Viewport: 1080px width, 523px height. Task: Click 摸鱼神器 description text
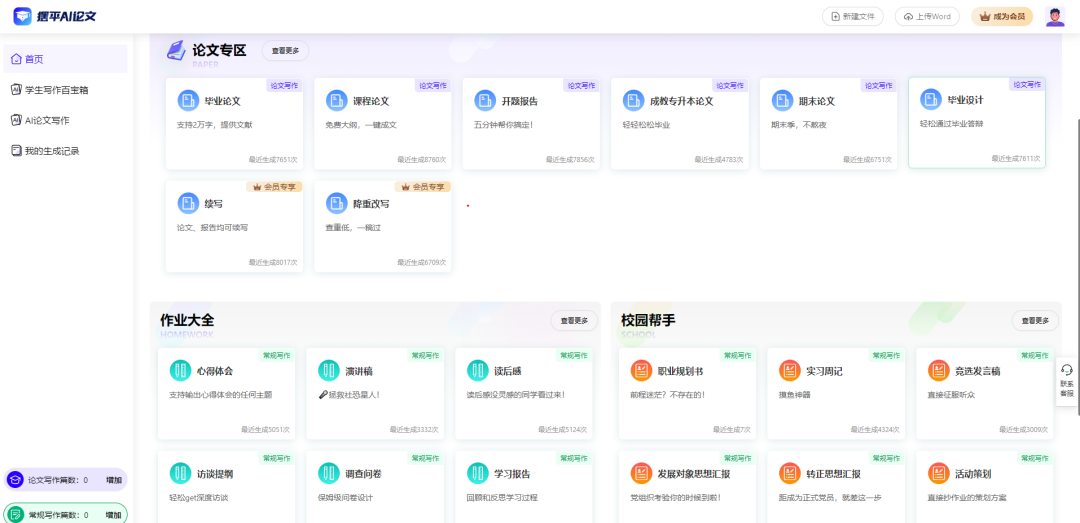[794, 396]
